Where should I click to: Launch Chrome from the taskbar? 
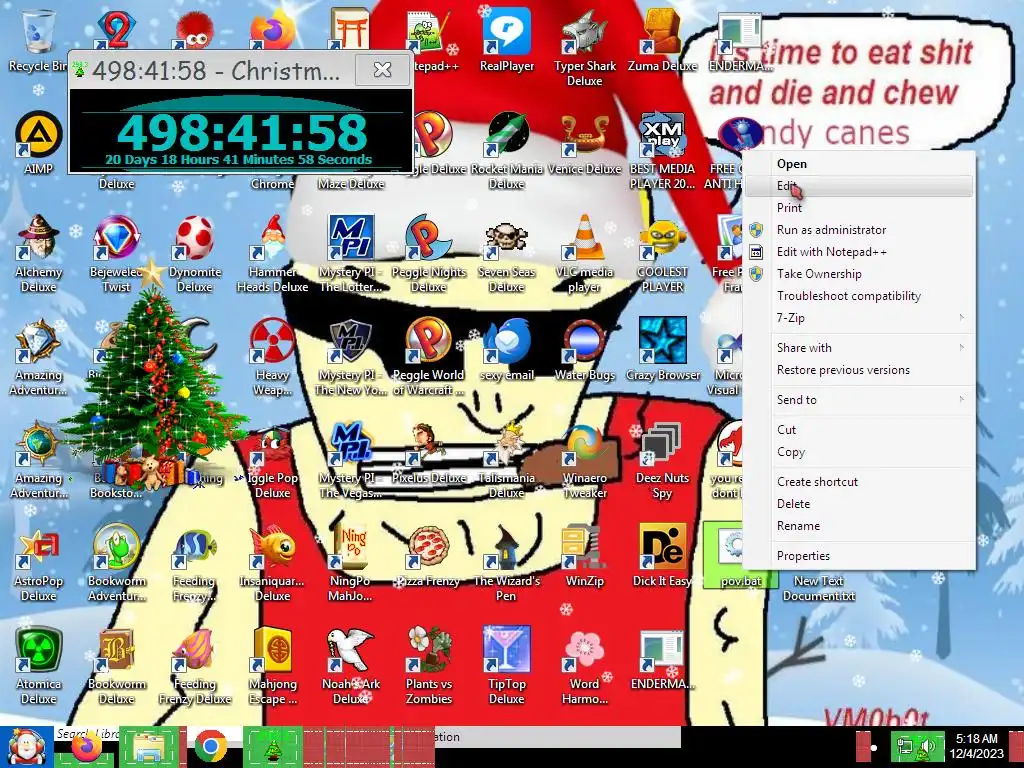point(210,747)
